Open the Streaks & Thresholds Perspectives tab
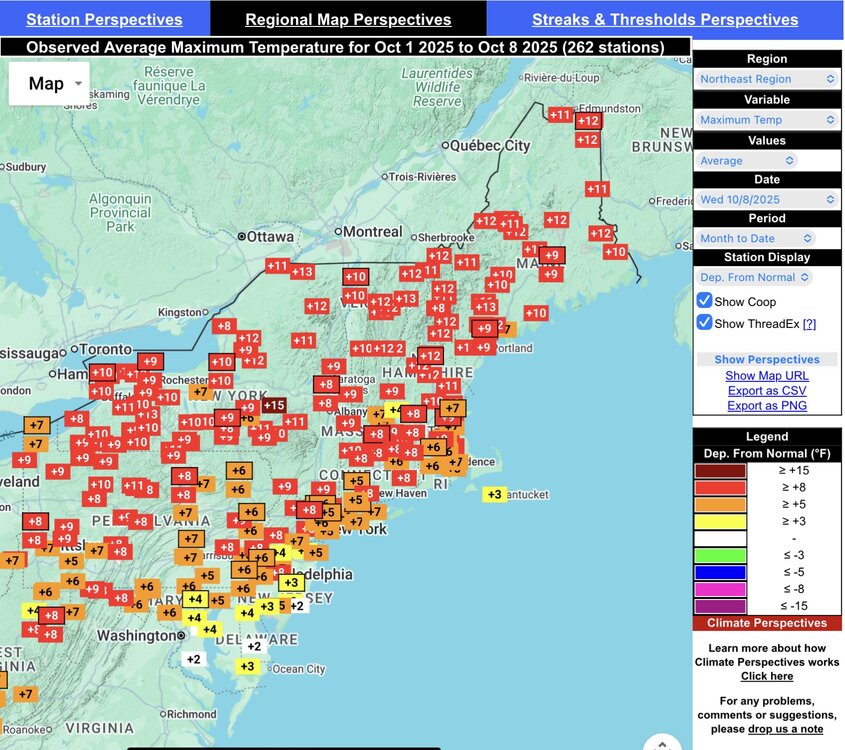 665,19
